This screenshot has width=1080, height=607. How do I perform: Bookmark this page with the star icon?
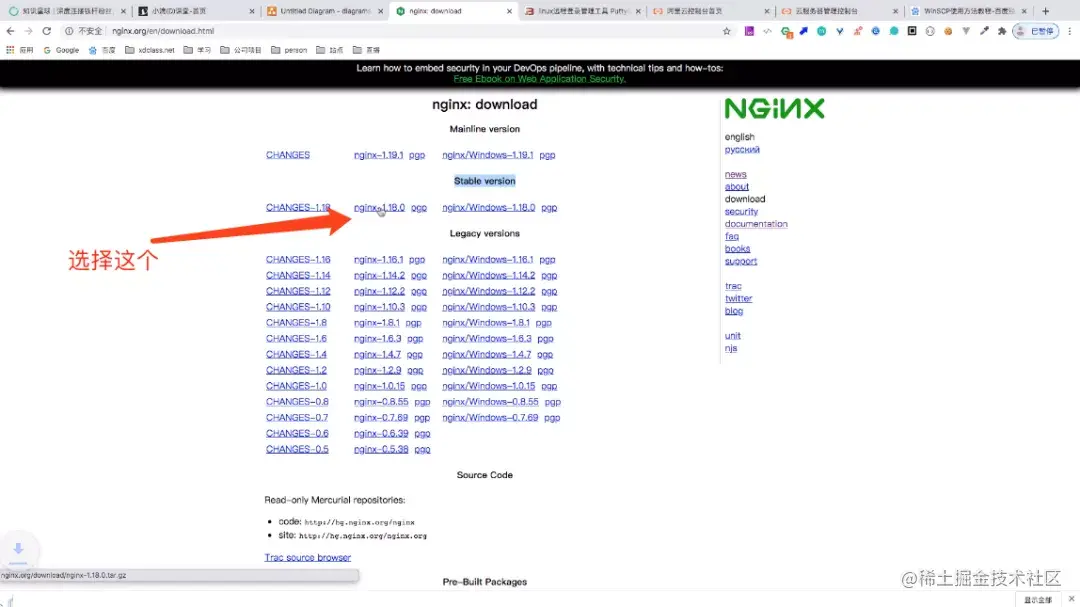click(727, 31)
